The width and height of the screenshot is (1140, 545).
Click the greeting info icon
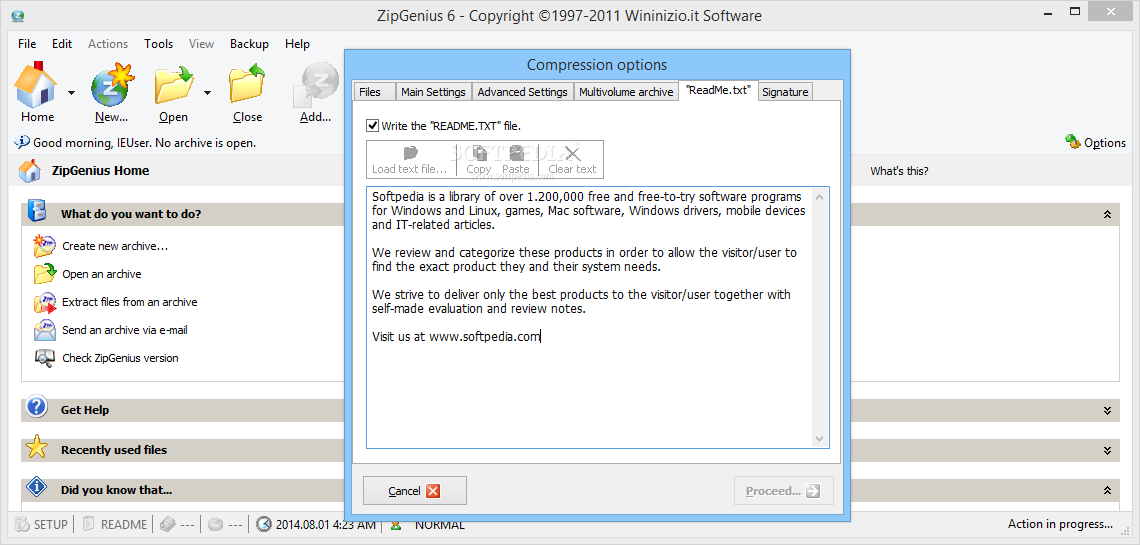point(23,142)
